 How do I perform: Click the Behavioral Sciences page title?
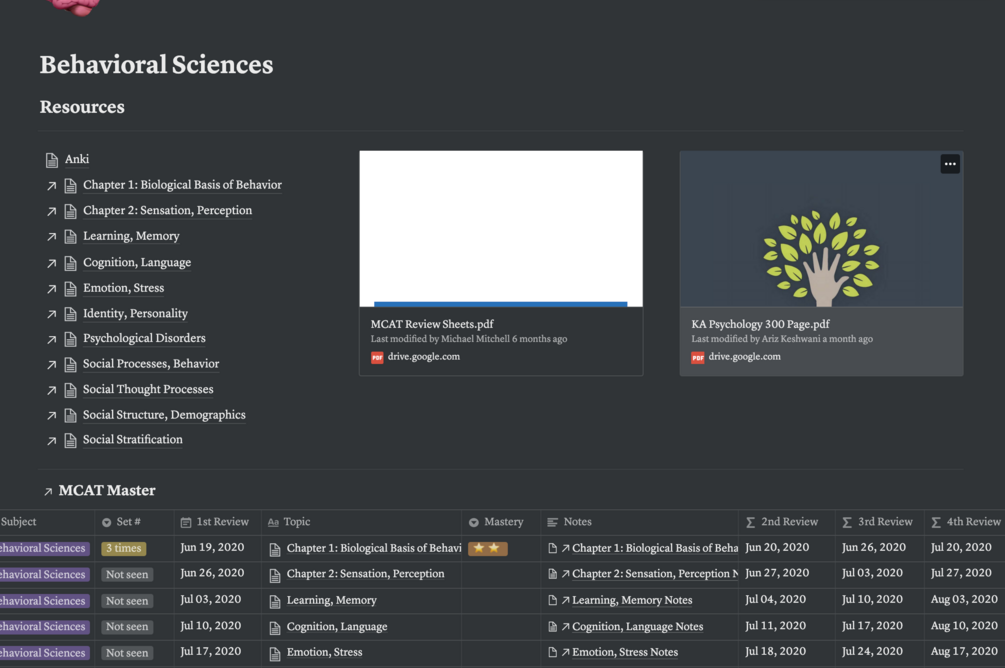(x=156, y=64)
